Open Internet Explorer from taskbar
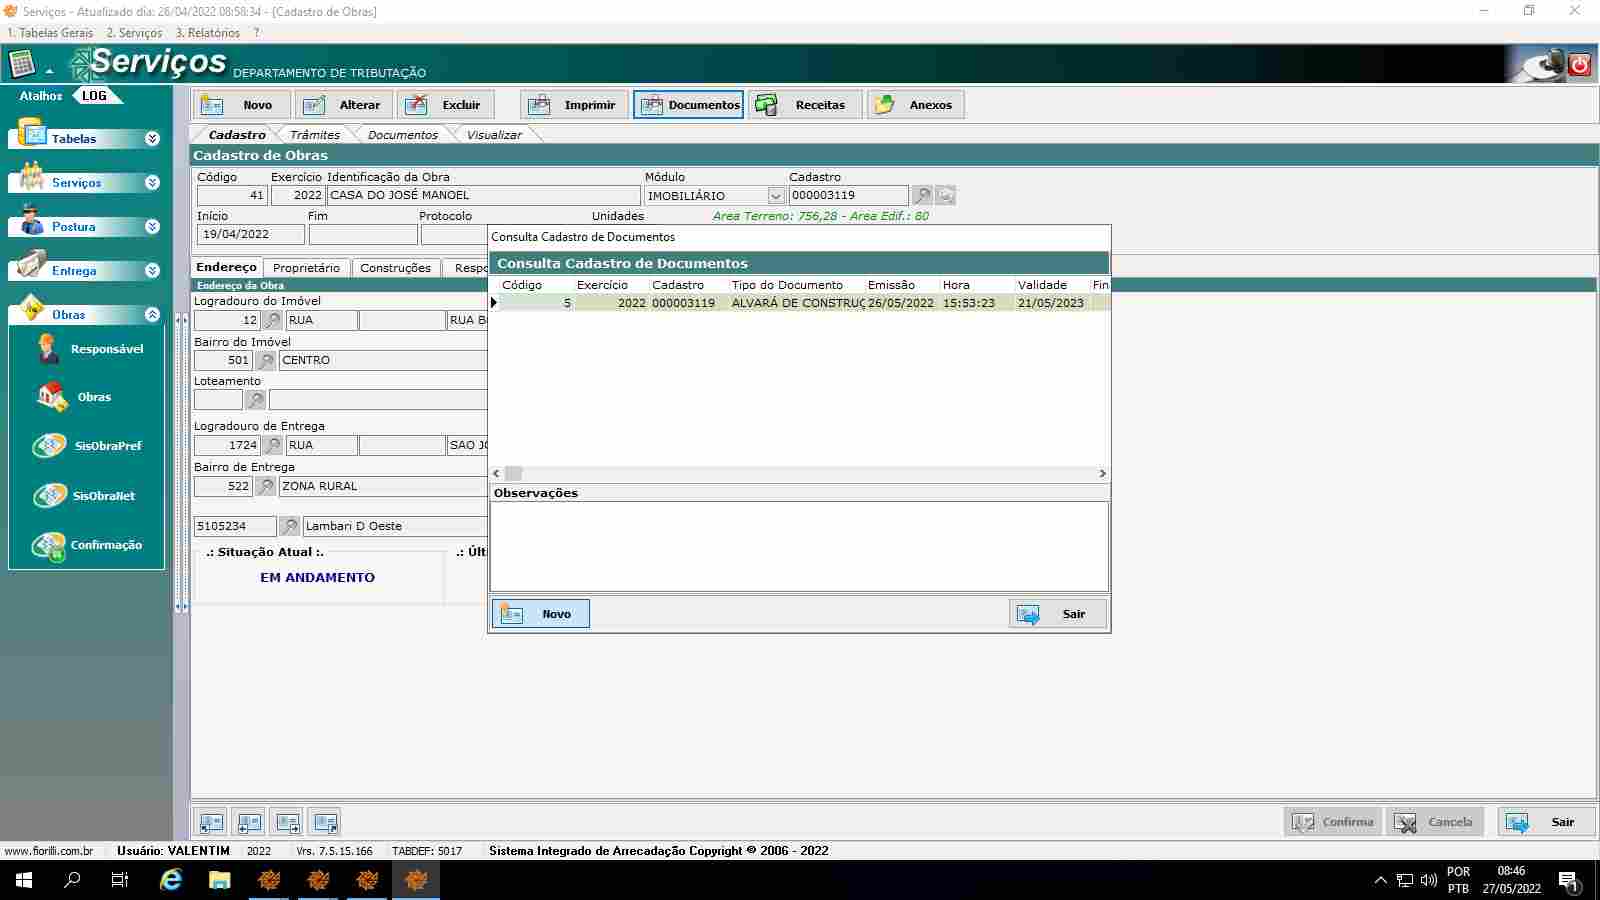This screenshot has height=900, width=1600. click(171, 880)
